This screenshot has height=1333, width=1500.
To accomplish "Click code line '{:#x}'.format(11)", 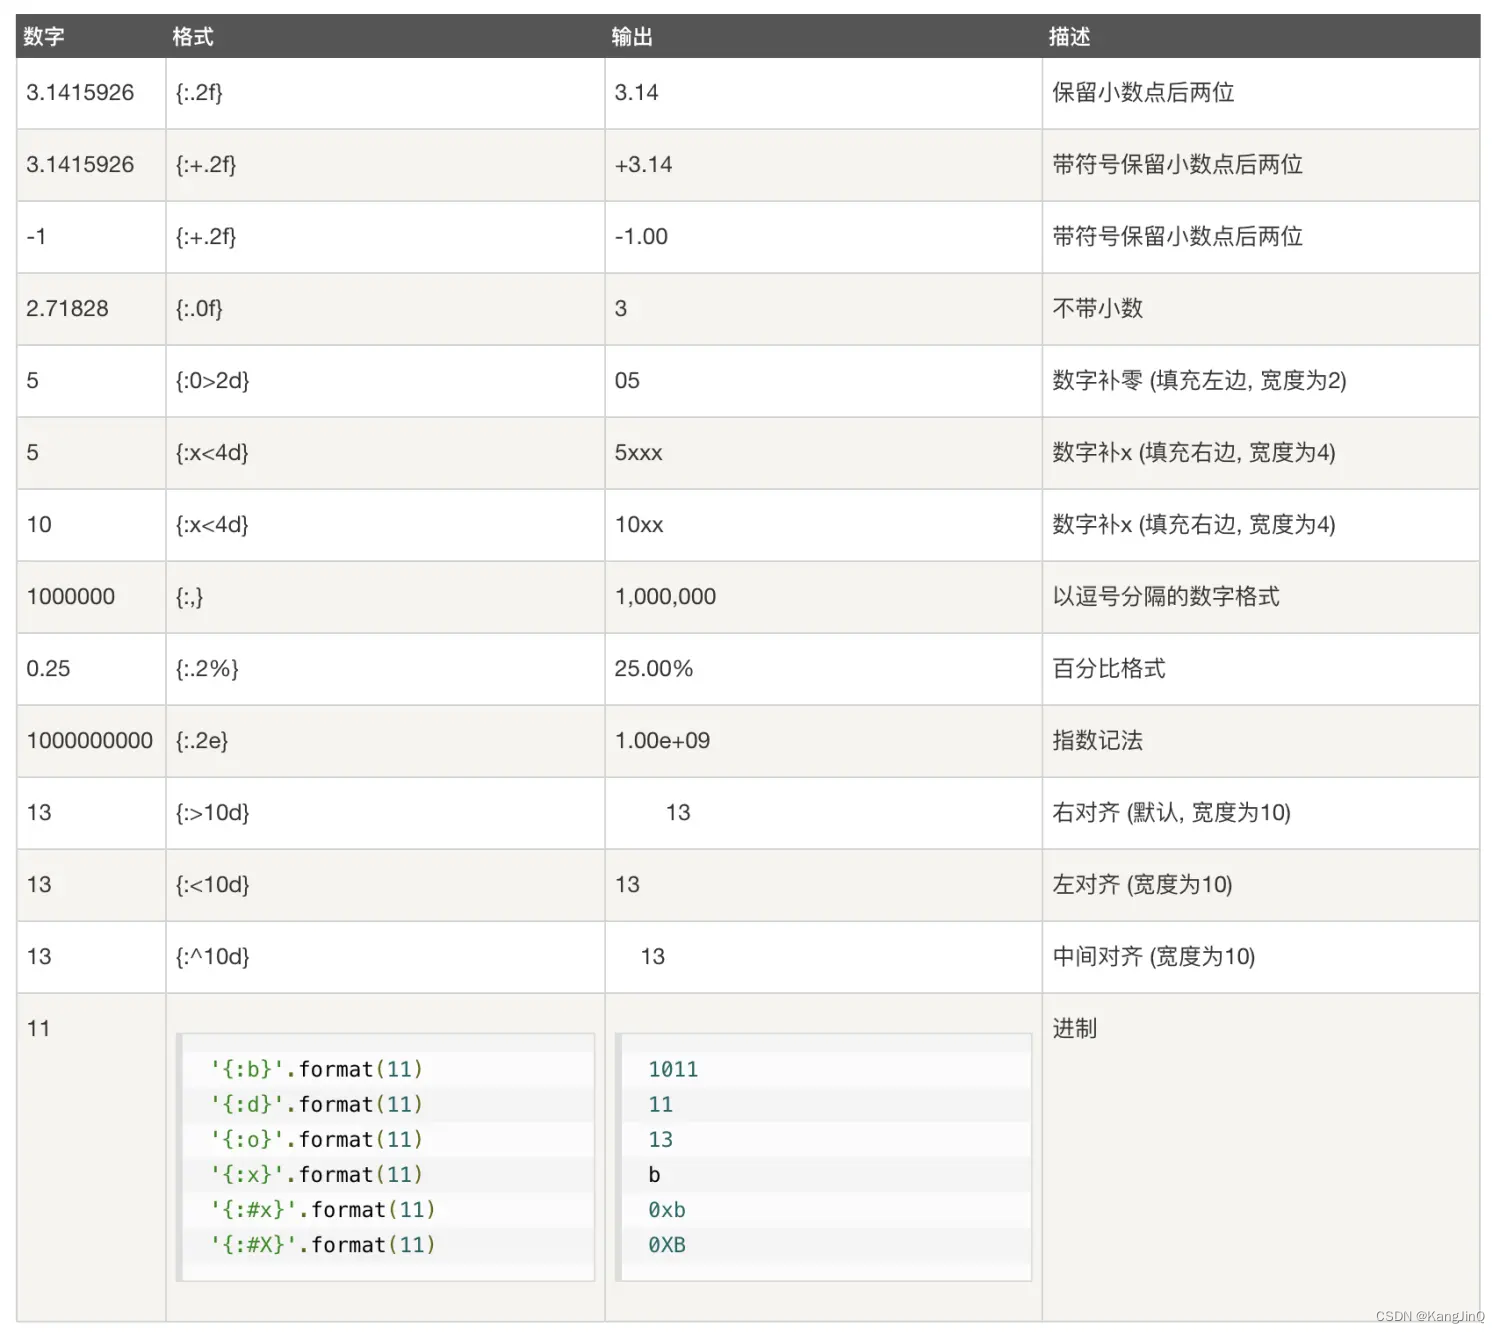I will (x=323, y=1210).
